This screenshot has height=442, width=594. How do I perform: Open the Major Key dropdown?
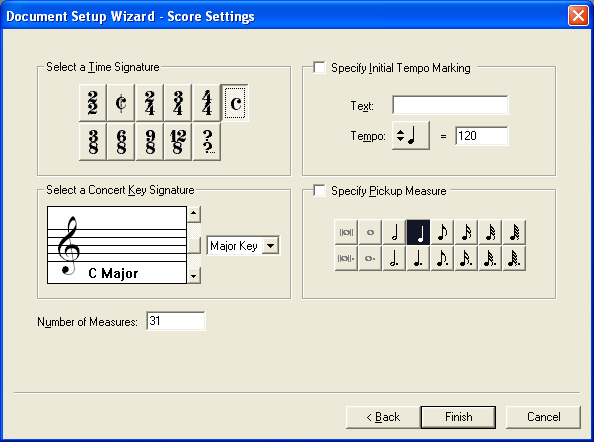[x=270, y=246]
